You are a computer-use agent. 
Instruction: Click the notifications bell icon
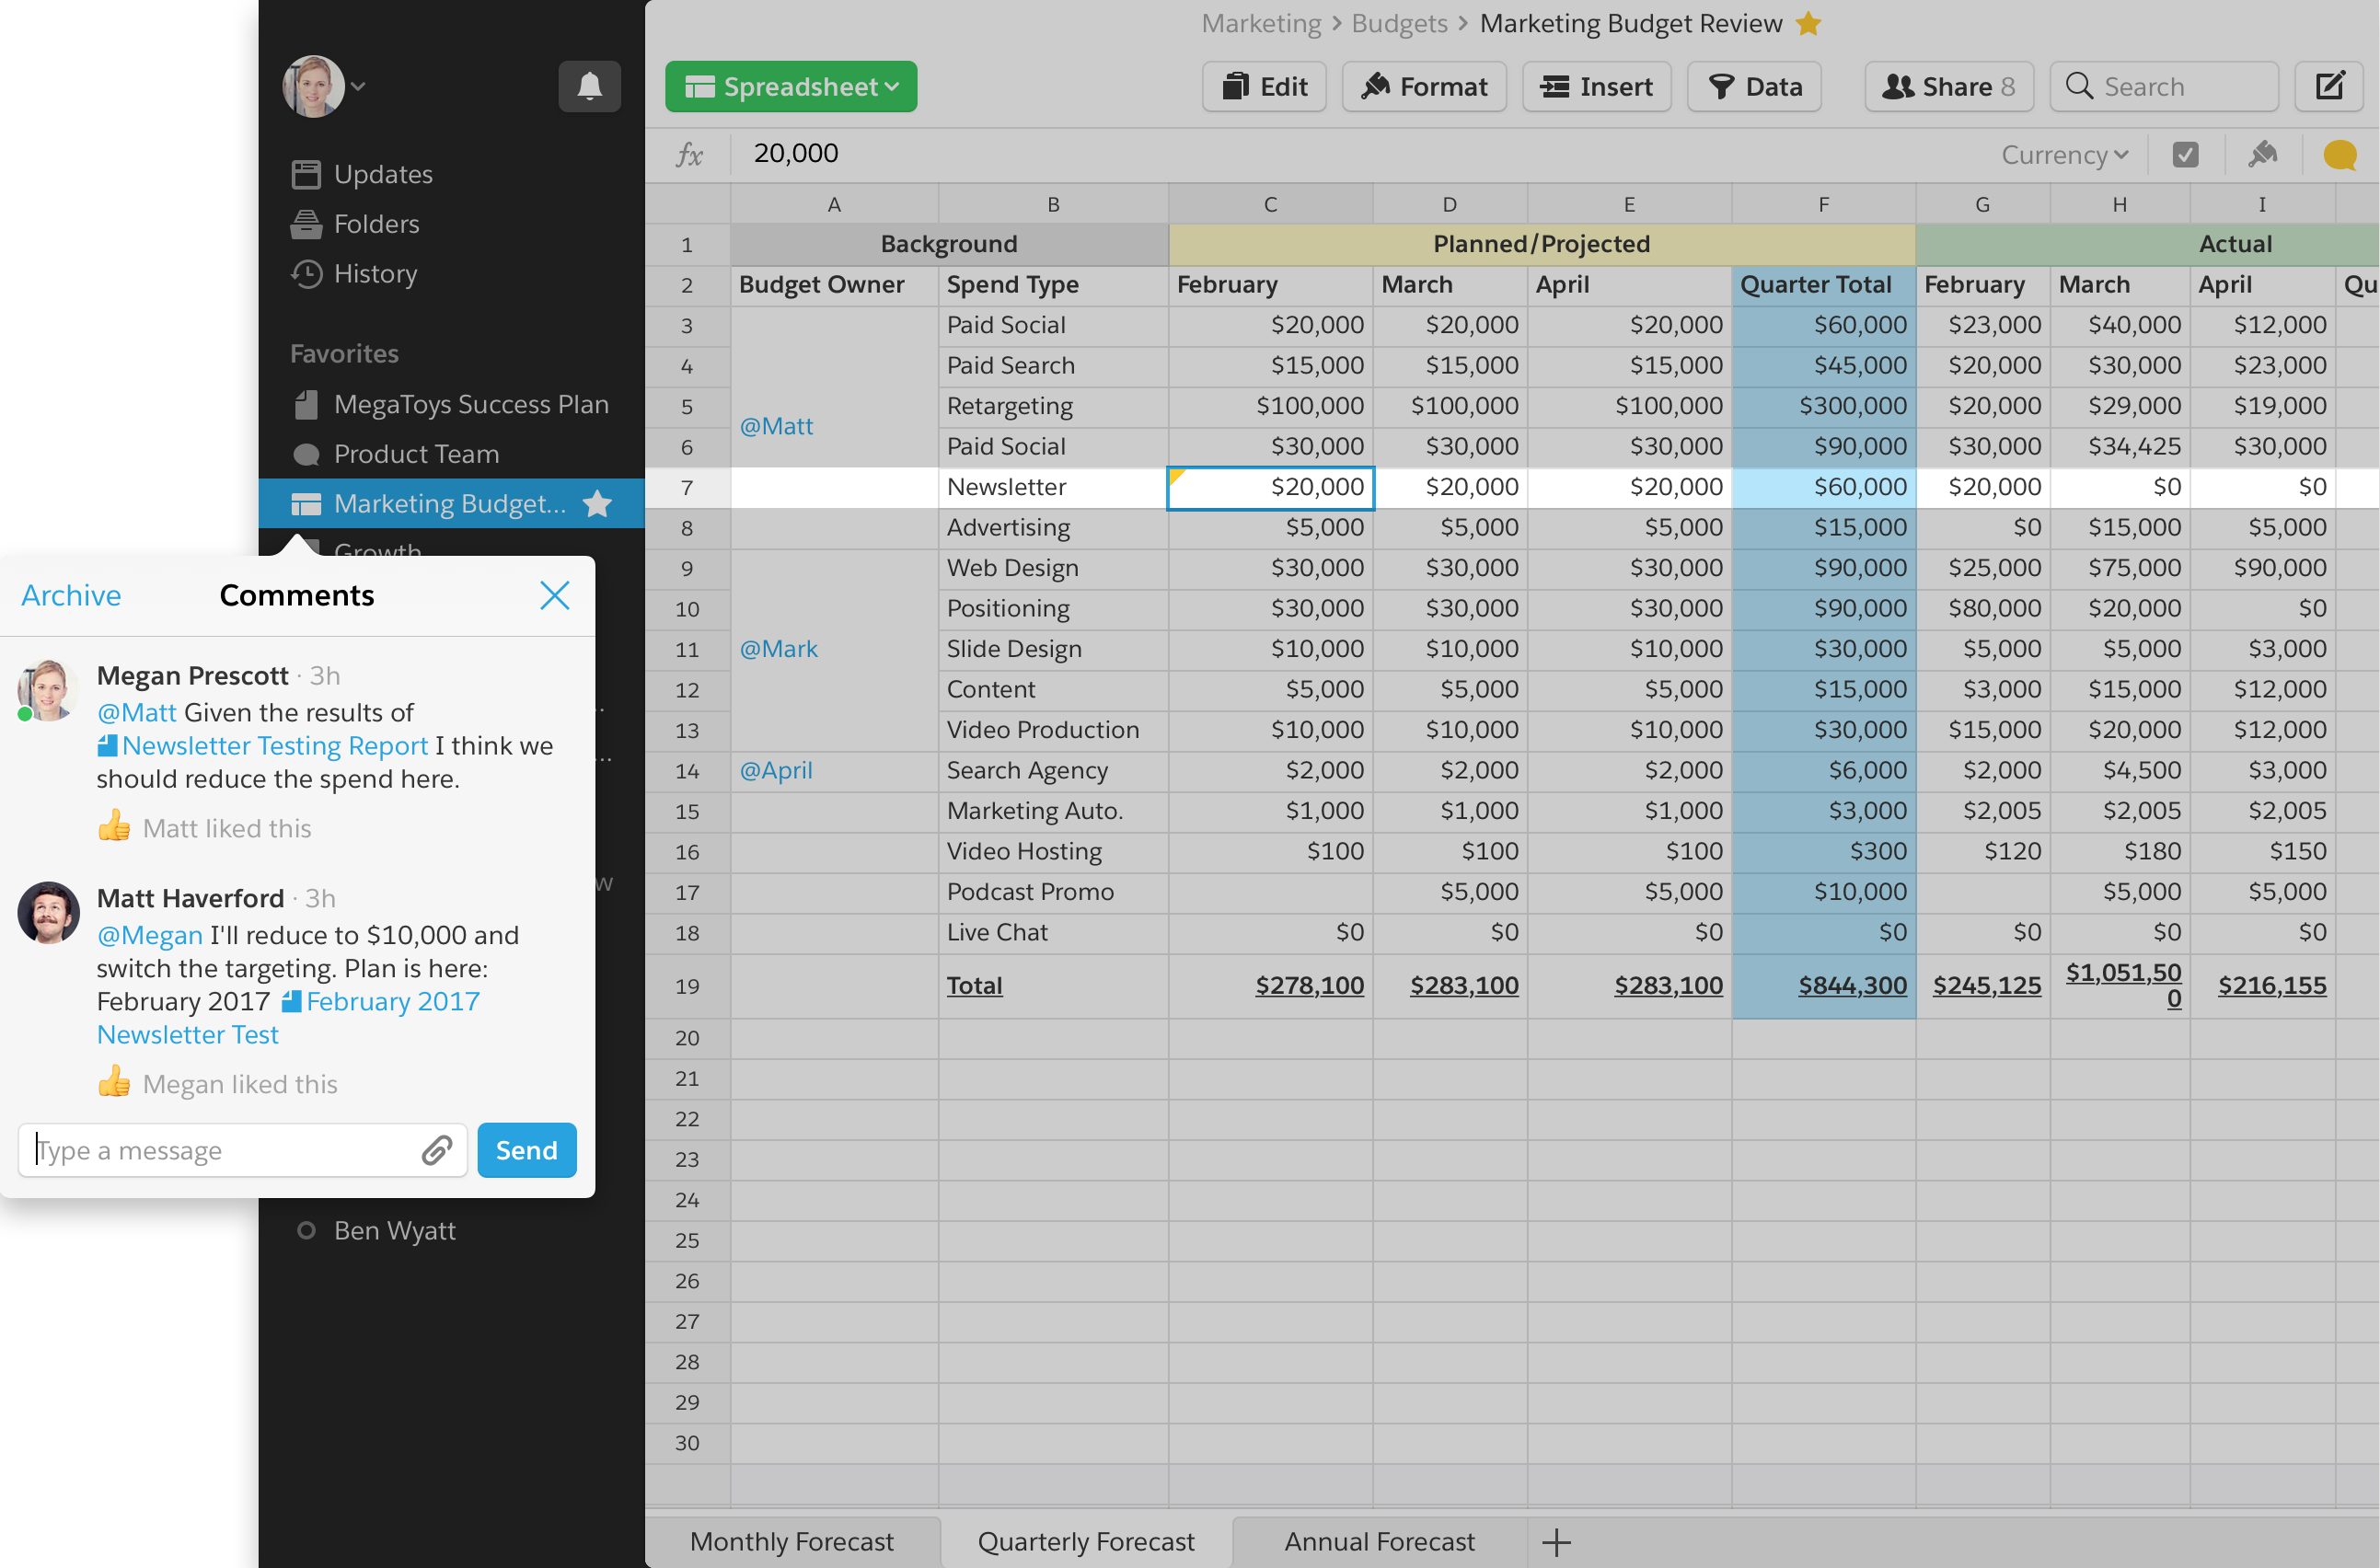tap(589, 87)
